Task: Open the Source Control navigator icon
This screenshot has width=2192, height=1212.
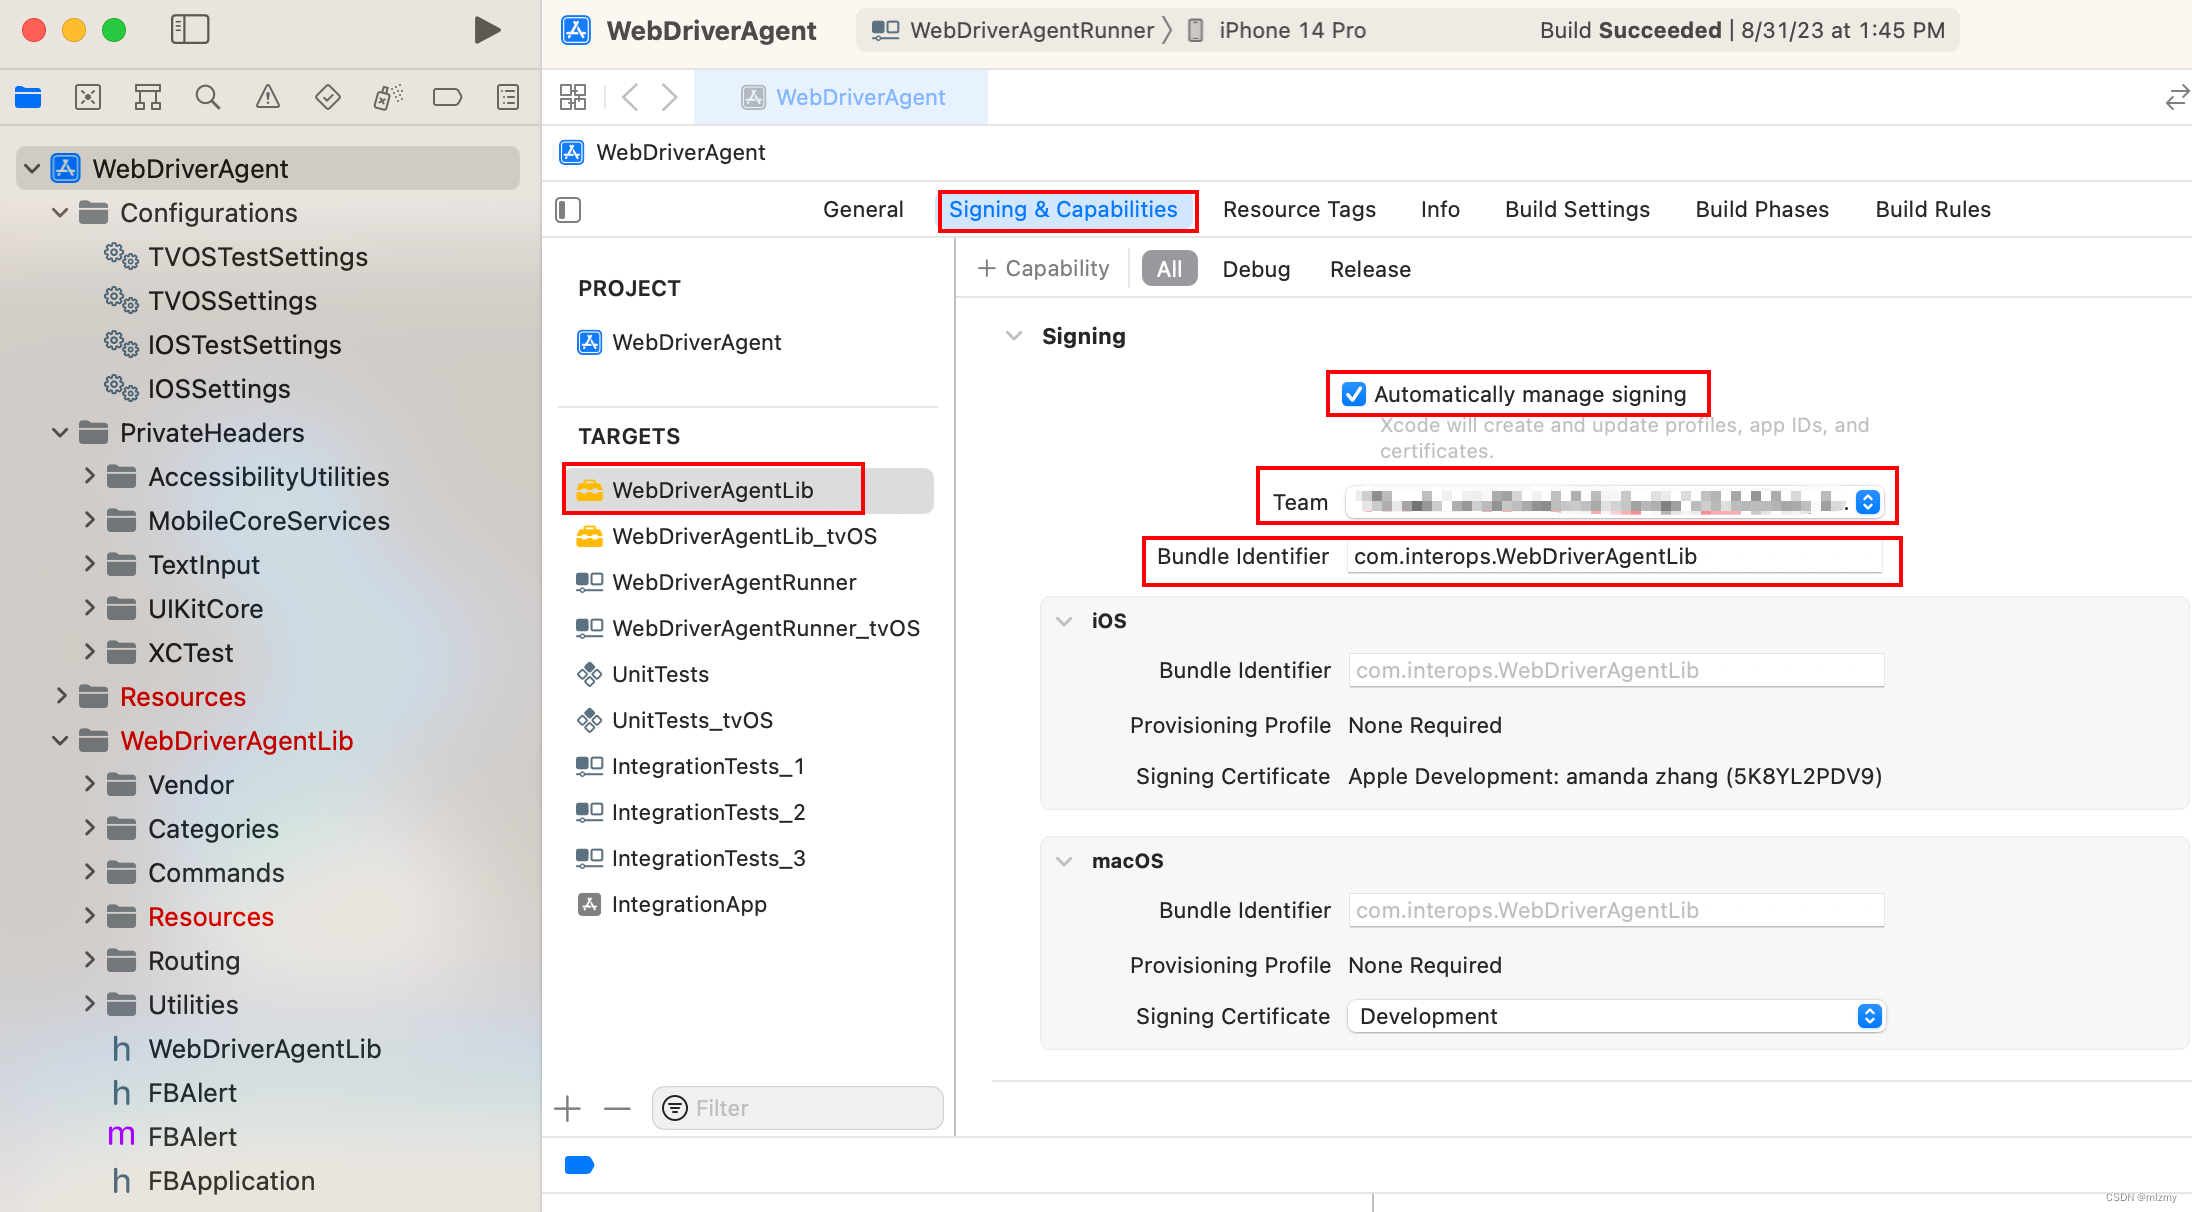Action: [88, 97]
